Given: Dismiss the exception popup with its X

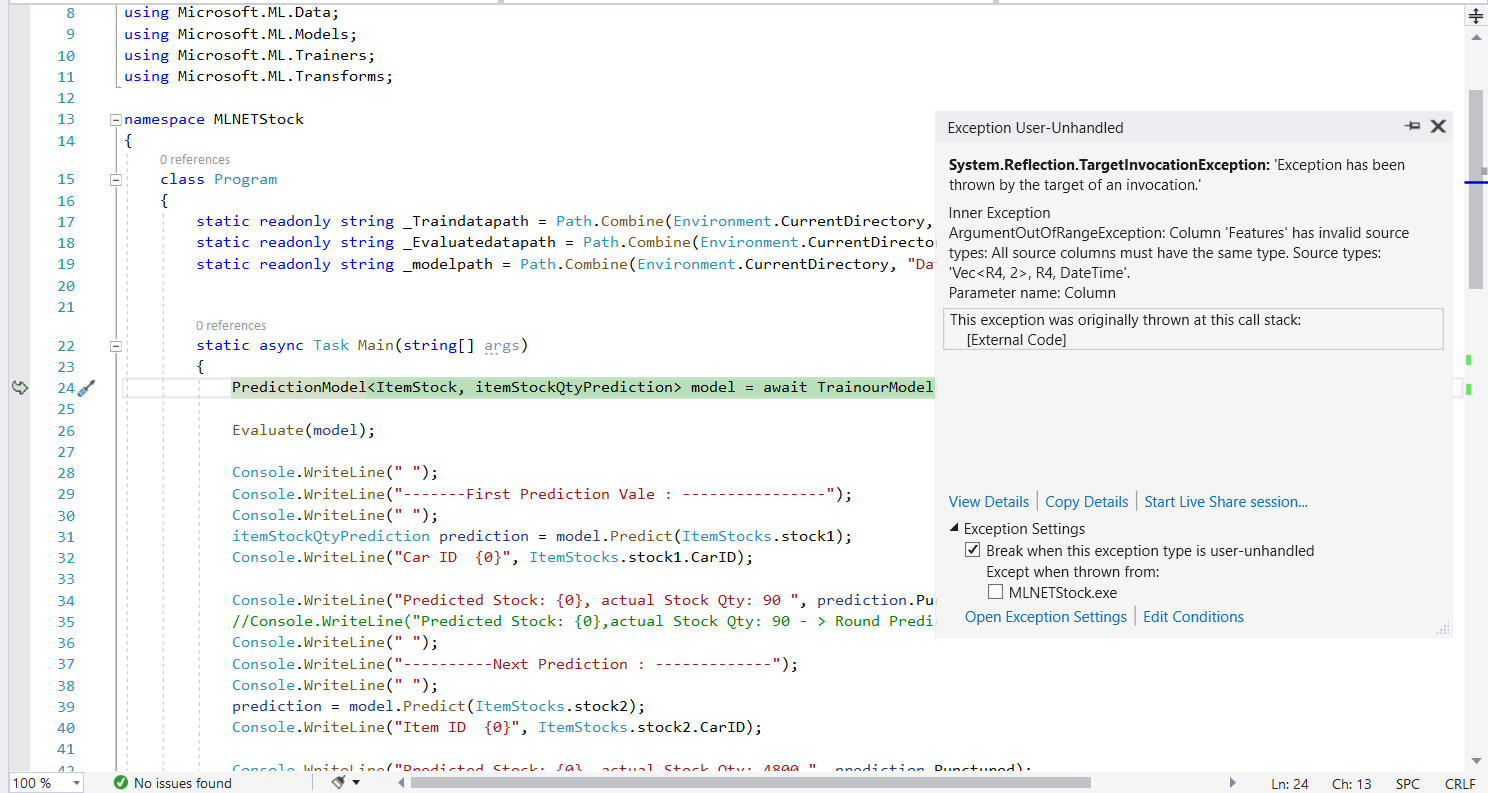Looking at the screenshot, I should point(1438,126).
